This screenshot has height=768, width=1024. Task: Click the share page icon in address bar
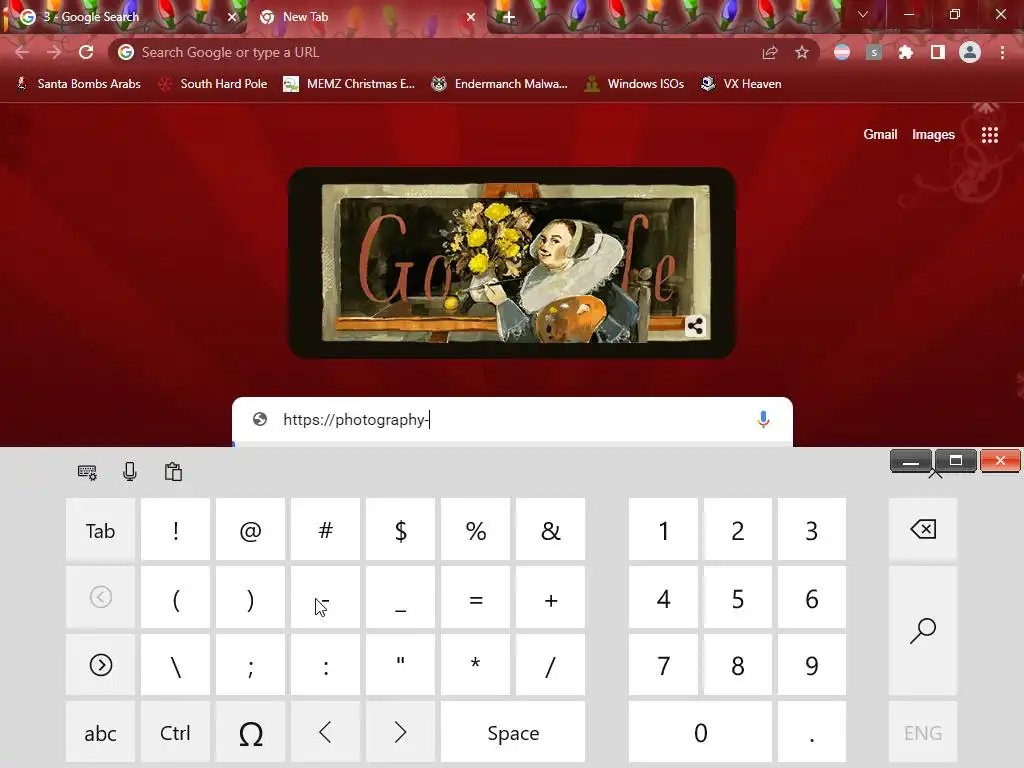click(x=770, y=52)
